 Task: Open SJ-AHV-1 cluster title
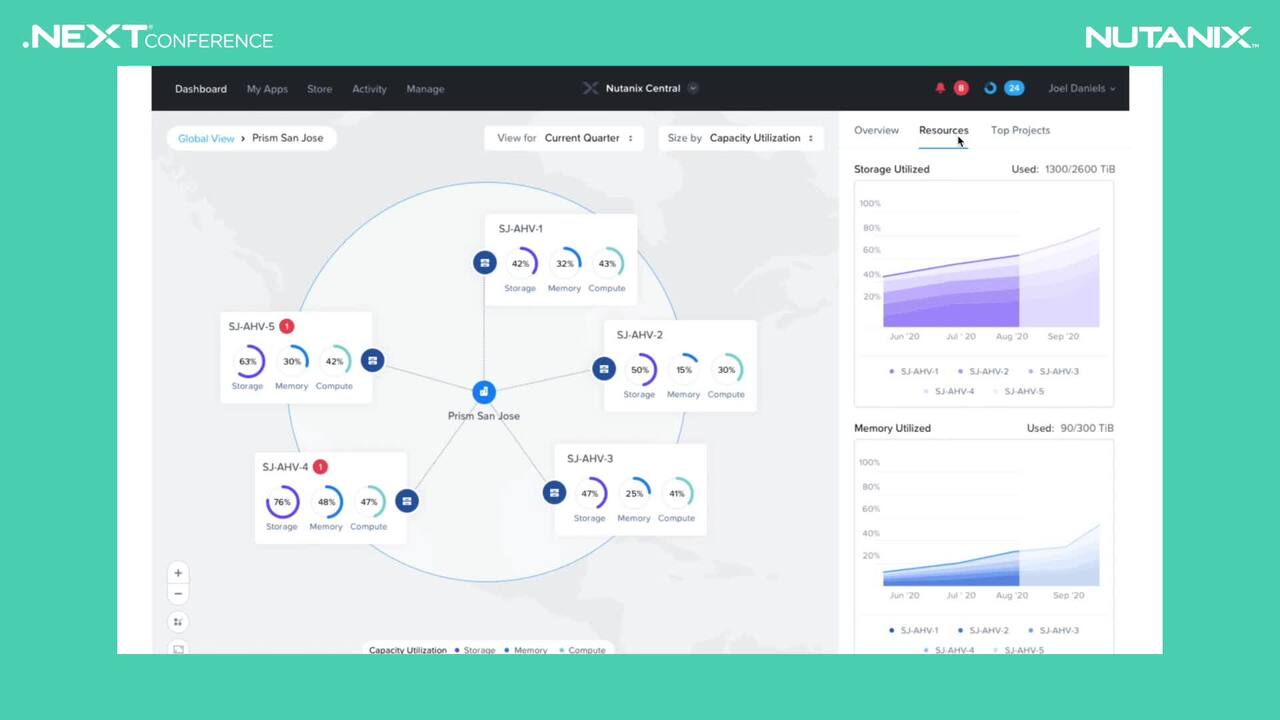point(521,229)
